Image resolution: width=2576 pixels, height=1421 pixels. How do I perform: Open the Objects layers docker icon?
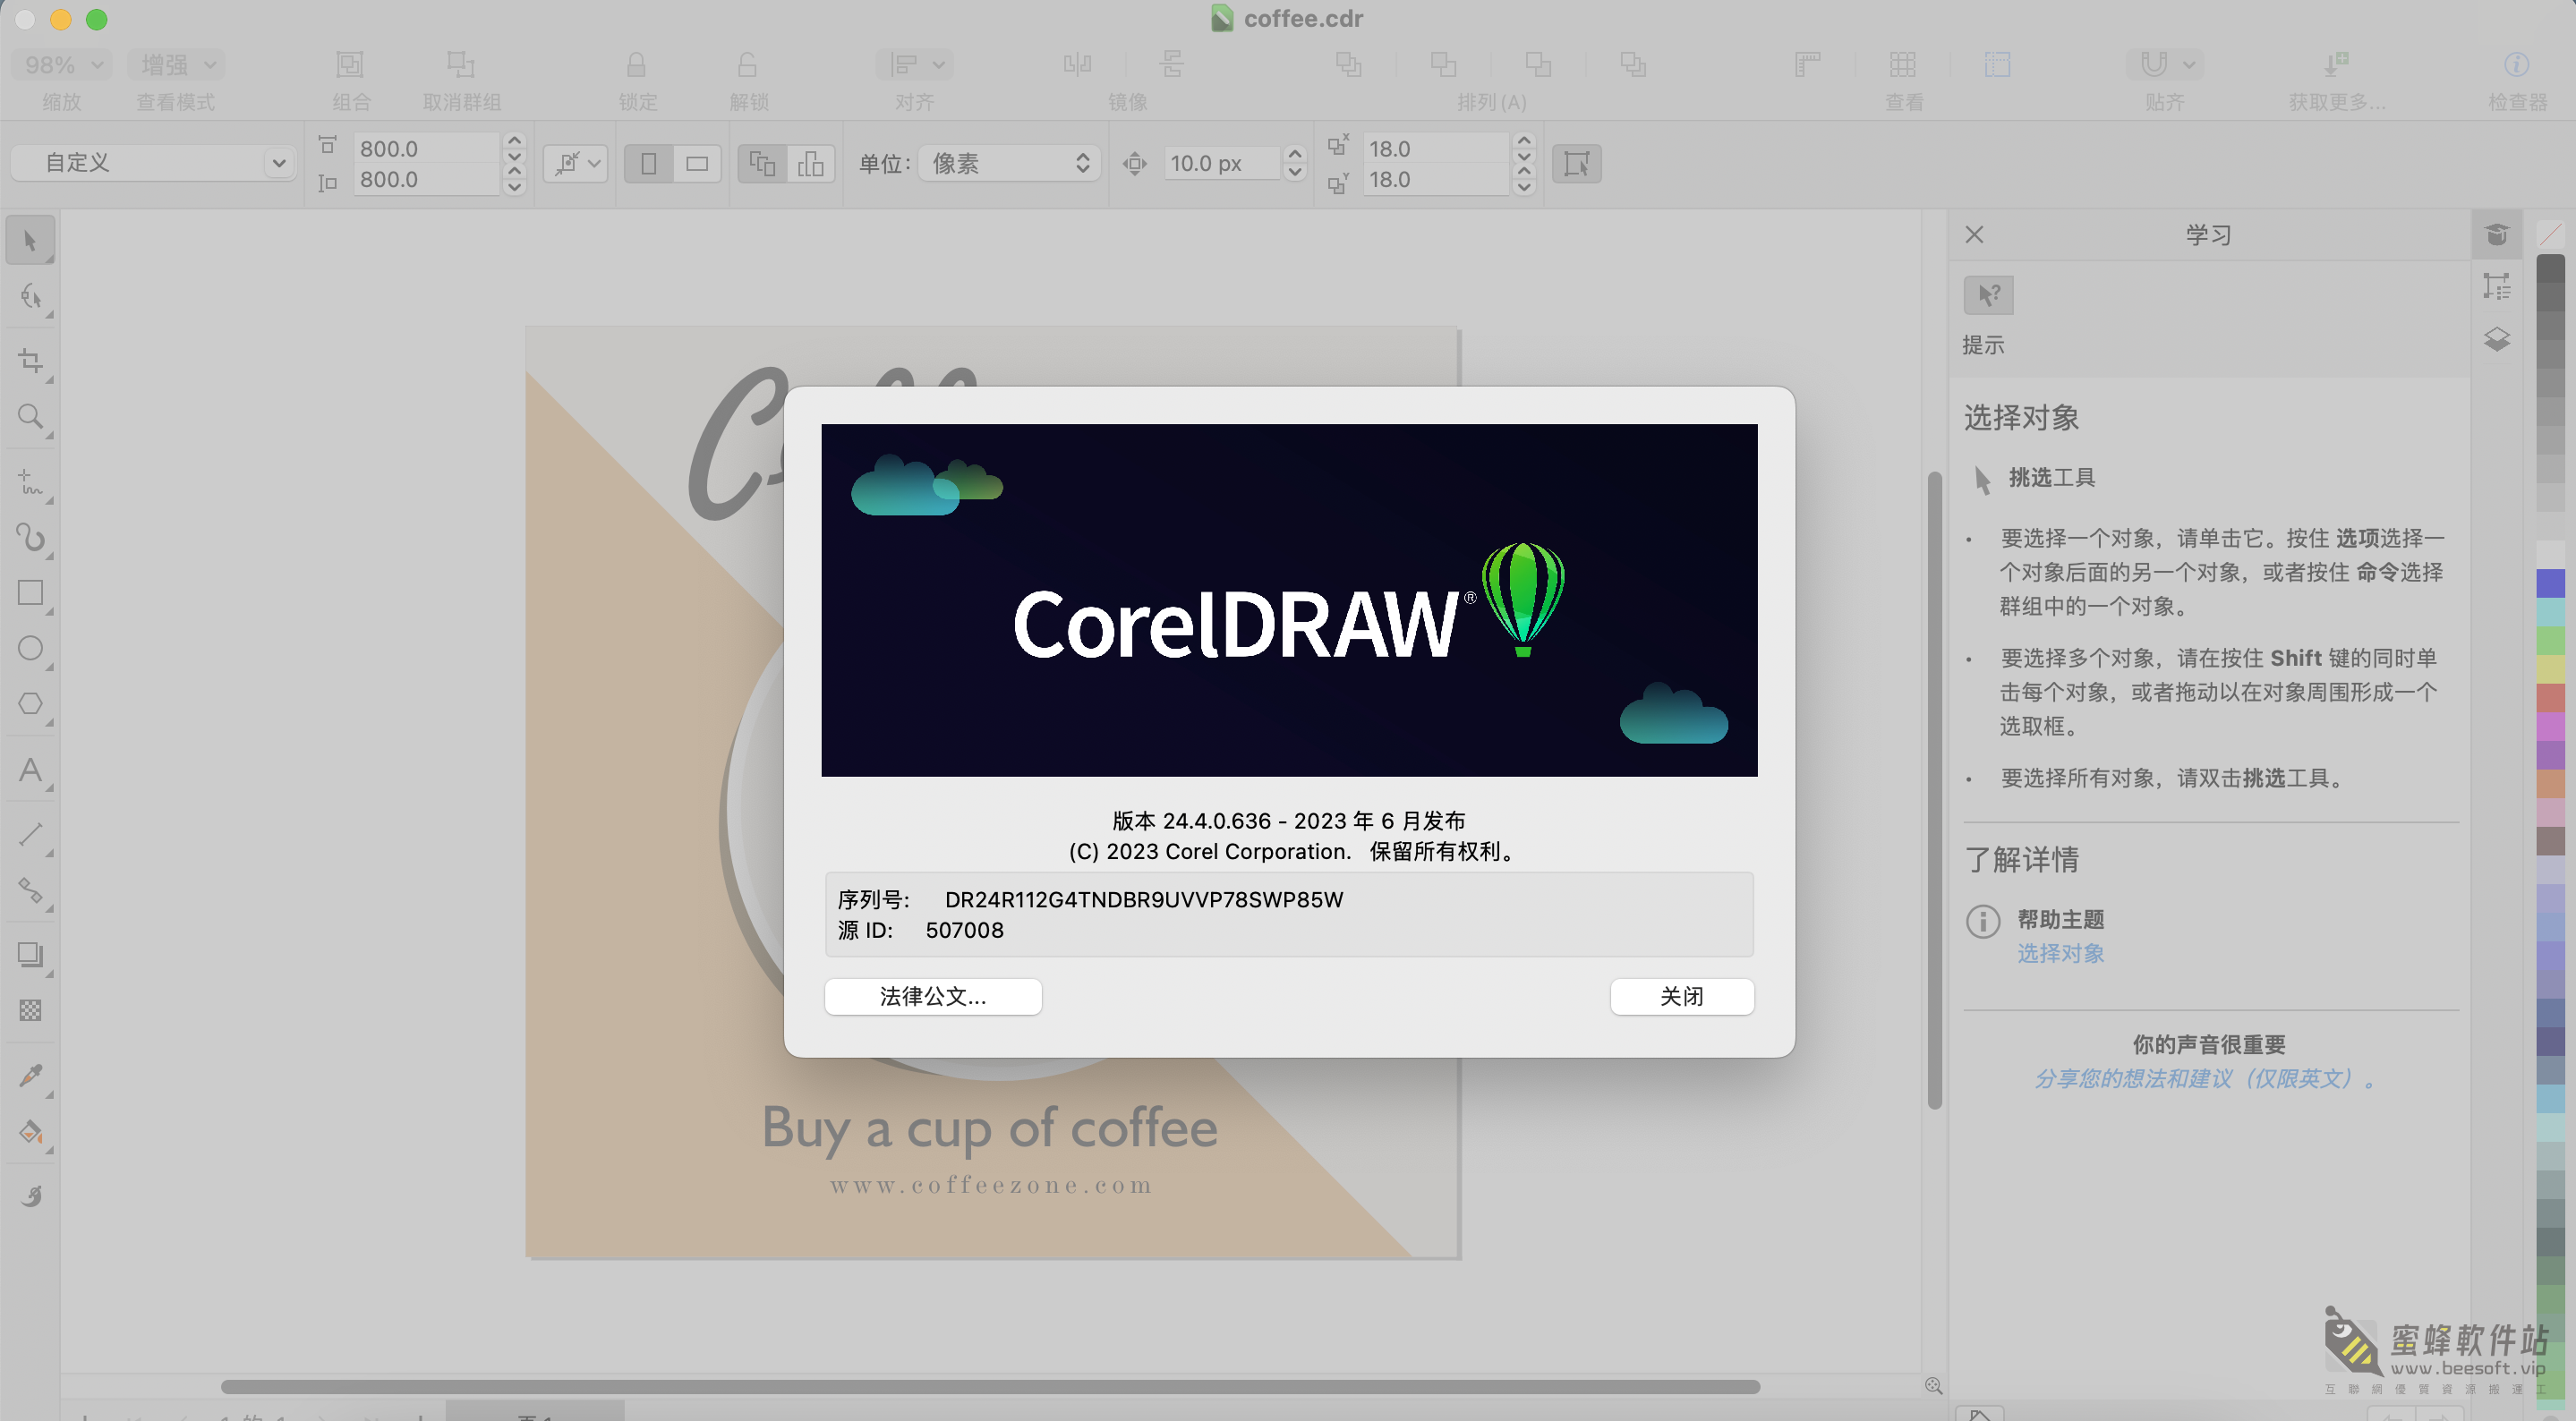tap(2497, 340)
